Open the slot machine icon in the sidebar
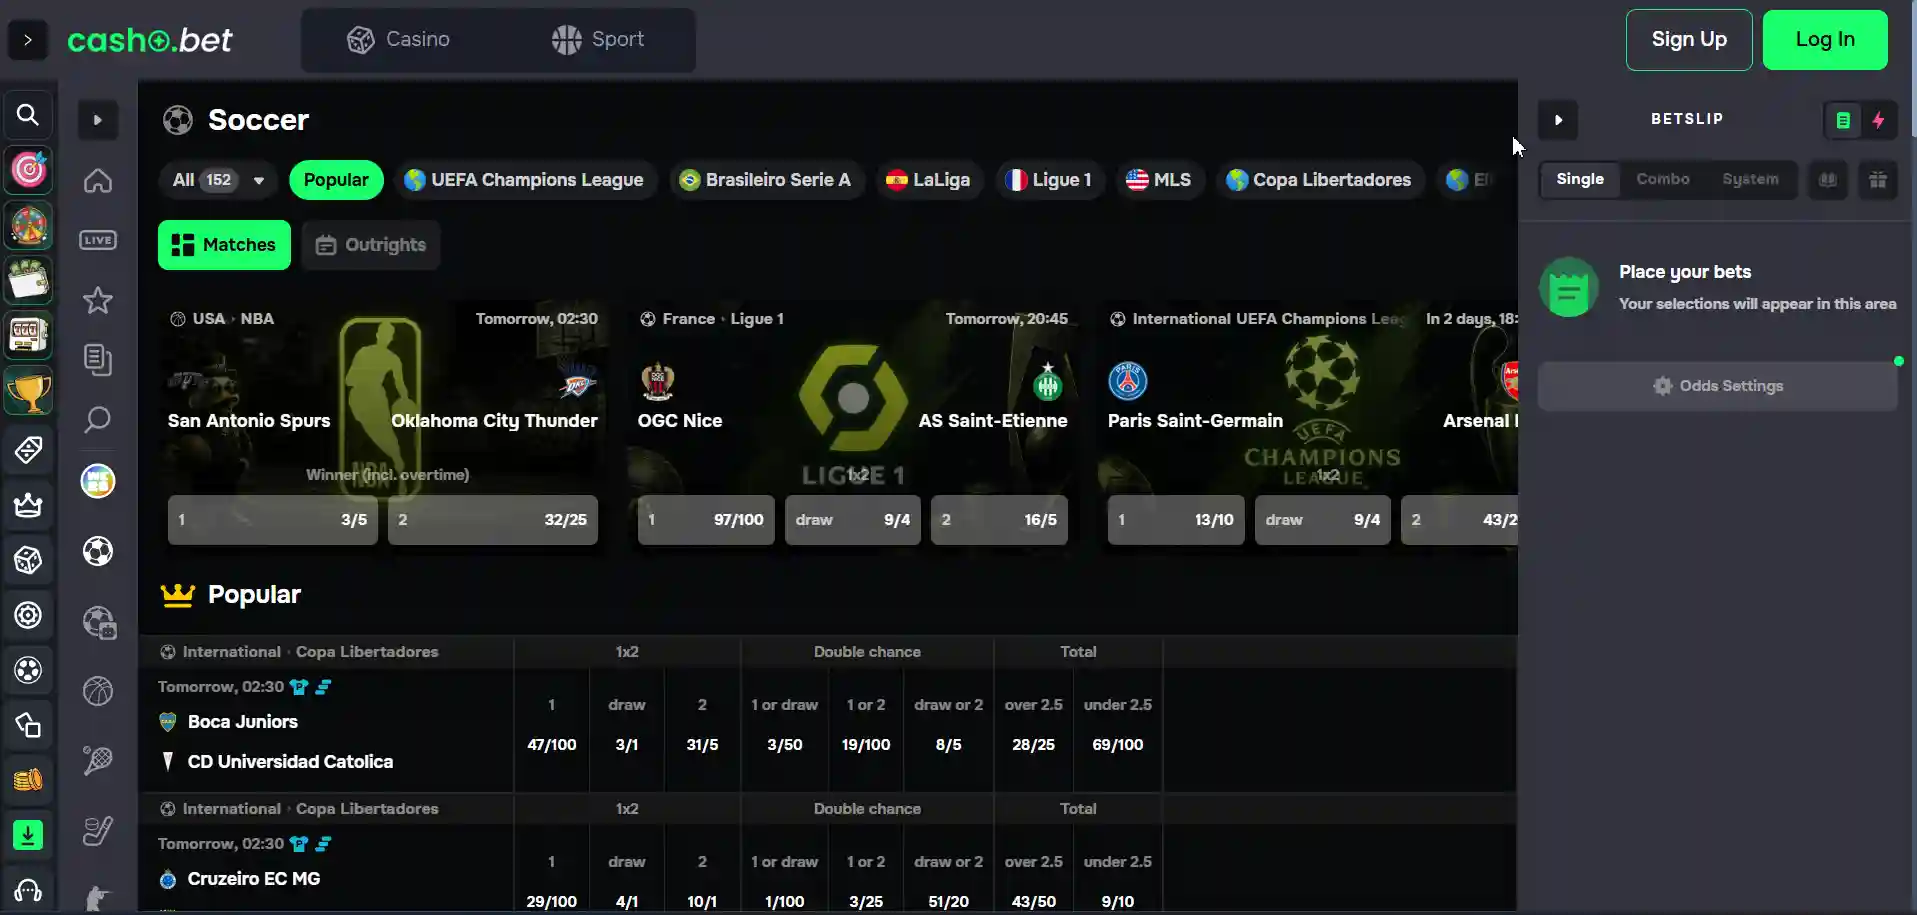 coord(28,335)
